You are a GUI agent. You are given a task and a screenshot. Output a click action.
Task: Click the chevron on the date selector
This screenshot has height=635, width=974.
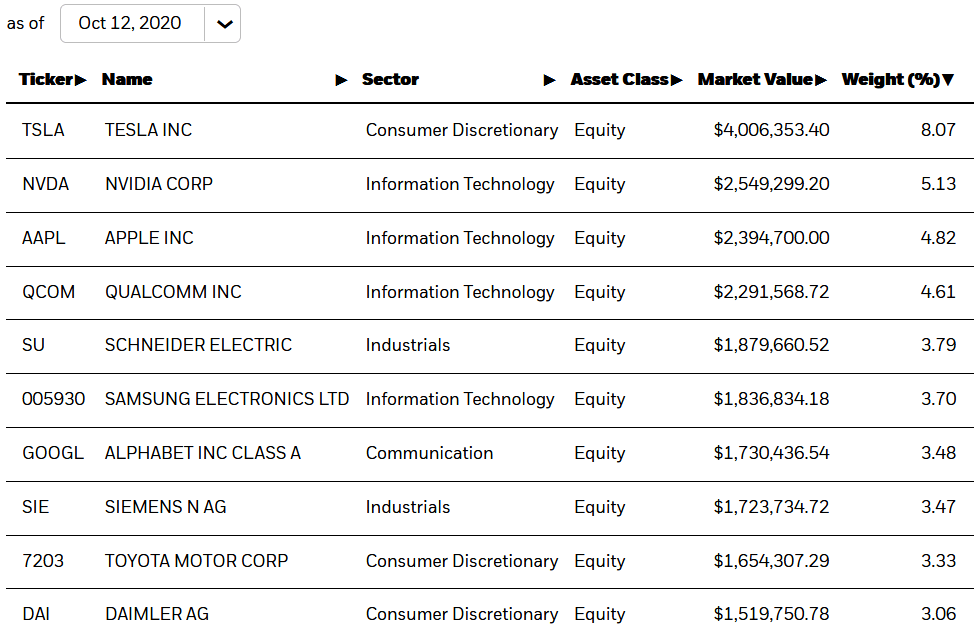point(224,23)
